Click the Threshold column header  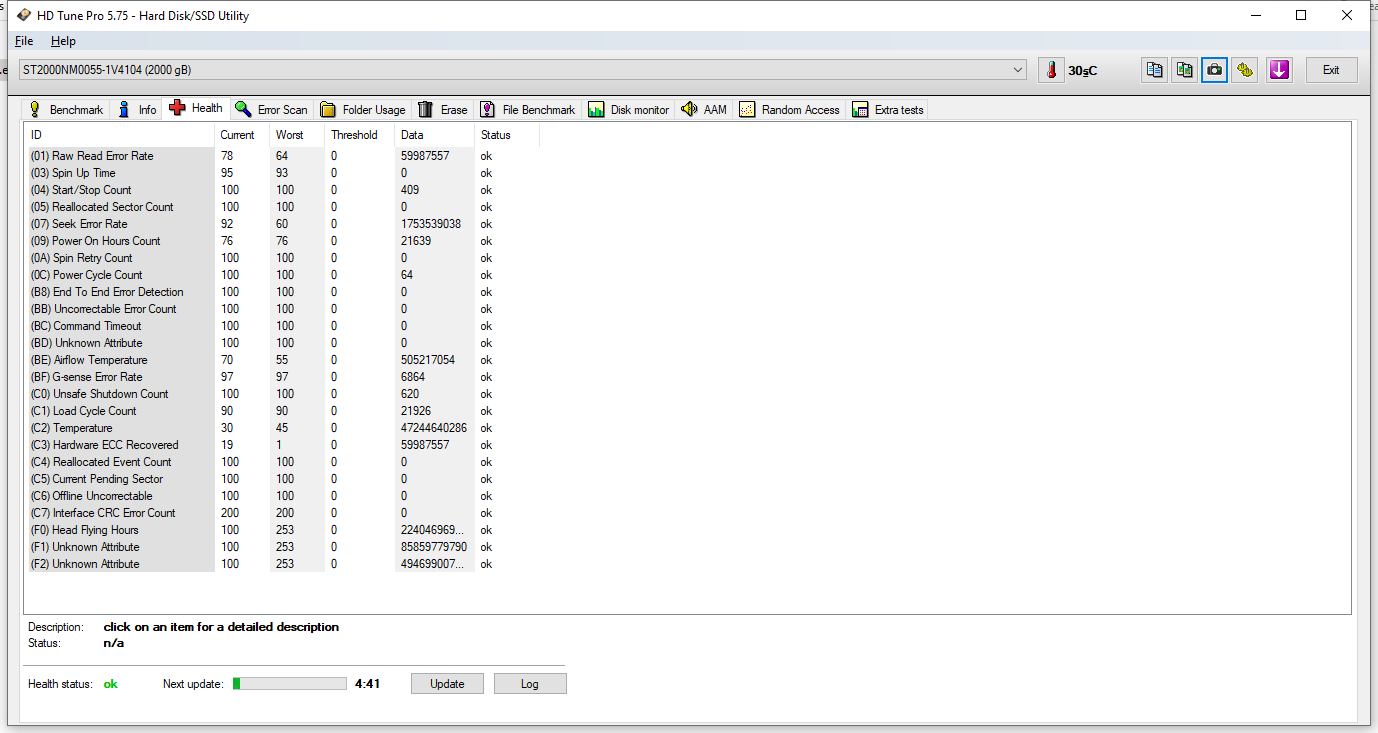point(360,135)
